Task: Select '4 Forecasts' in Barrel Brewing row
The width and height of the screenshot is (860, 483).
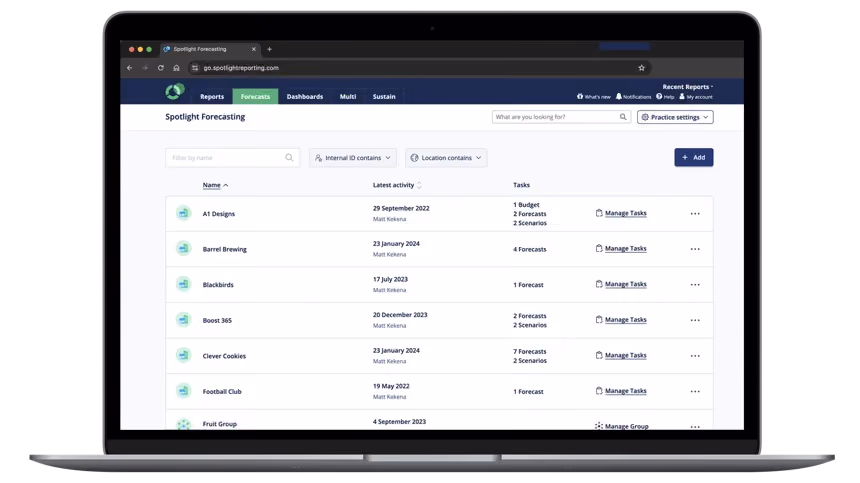Action: tap(530, 249)
